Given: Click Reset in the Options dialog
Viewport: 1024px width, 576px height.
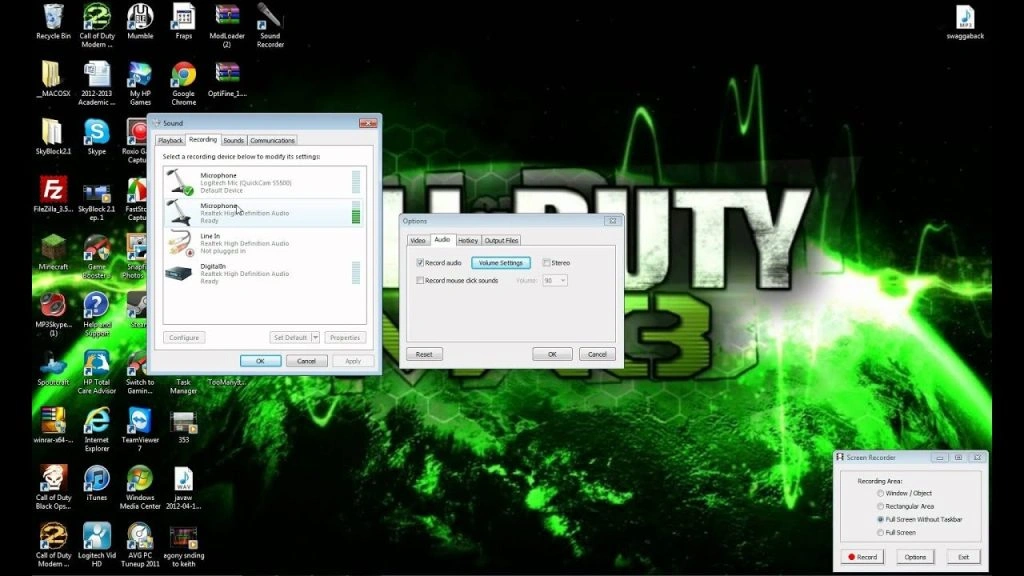Looking at the screenshot, I should pyautogui.click(x=424, y=354).
